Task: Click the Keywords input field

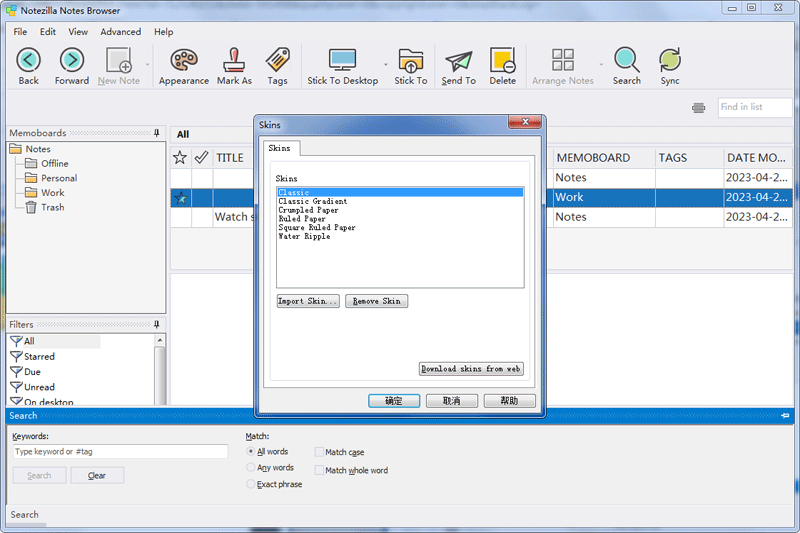Action: point(120,451)
